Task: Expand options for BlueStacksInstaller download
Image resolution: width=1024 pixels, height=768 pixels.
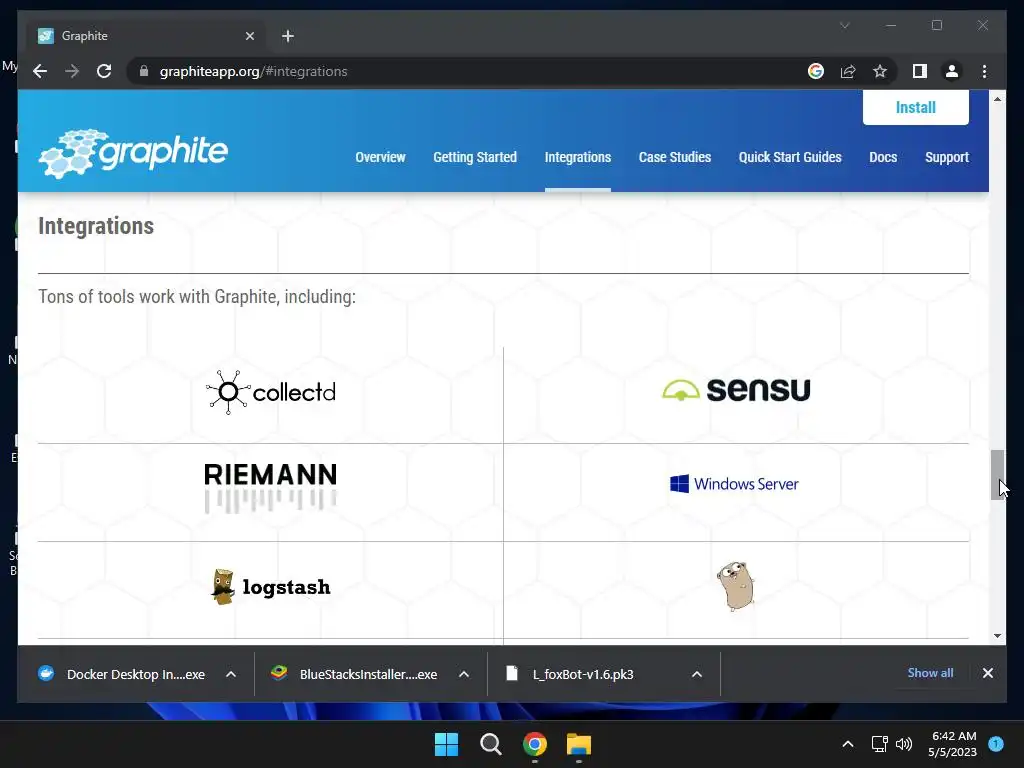Action: point(464,674)
